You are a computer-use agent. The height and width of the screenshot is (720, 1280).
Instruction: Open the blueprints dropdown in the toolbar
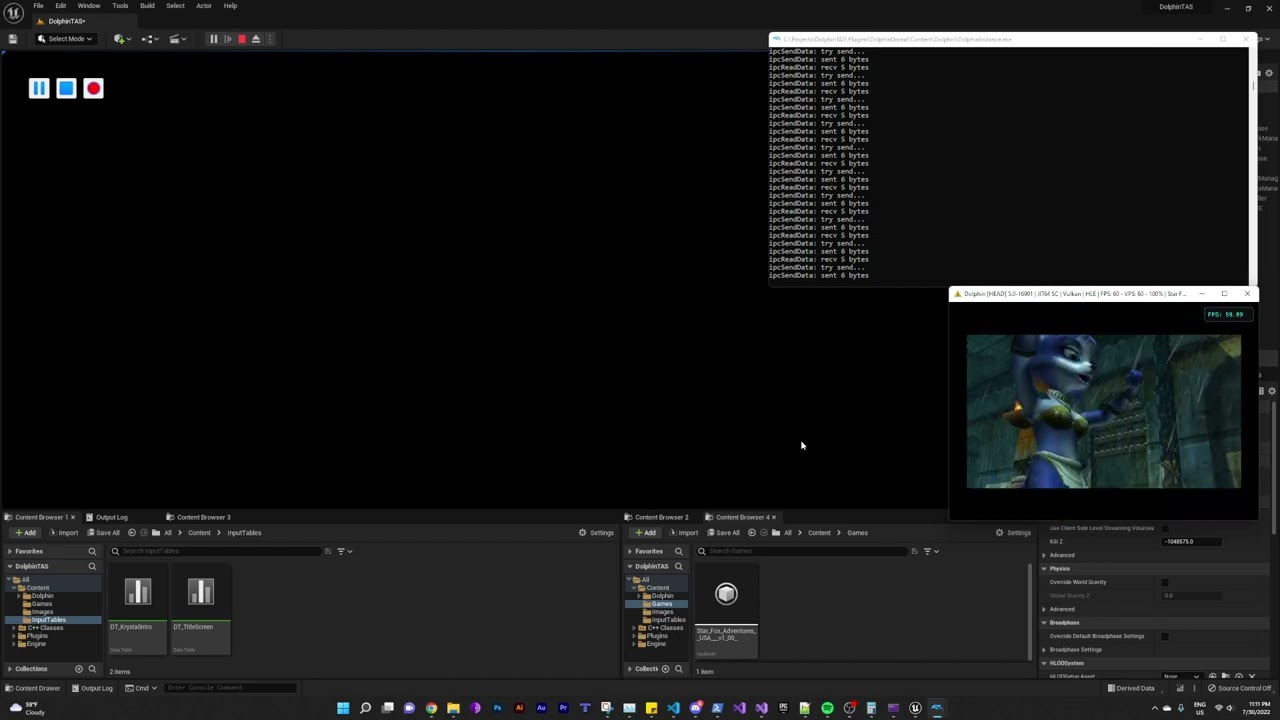[x=149, y=39]
